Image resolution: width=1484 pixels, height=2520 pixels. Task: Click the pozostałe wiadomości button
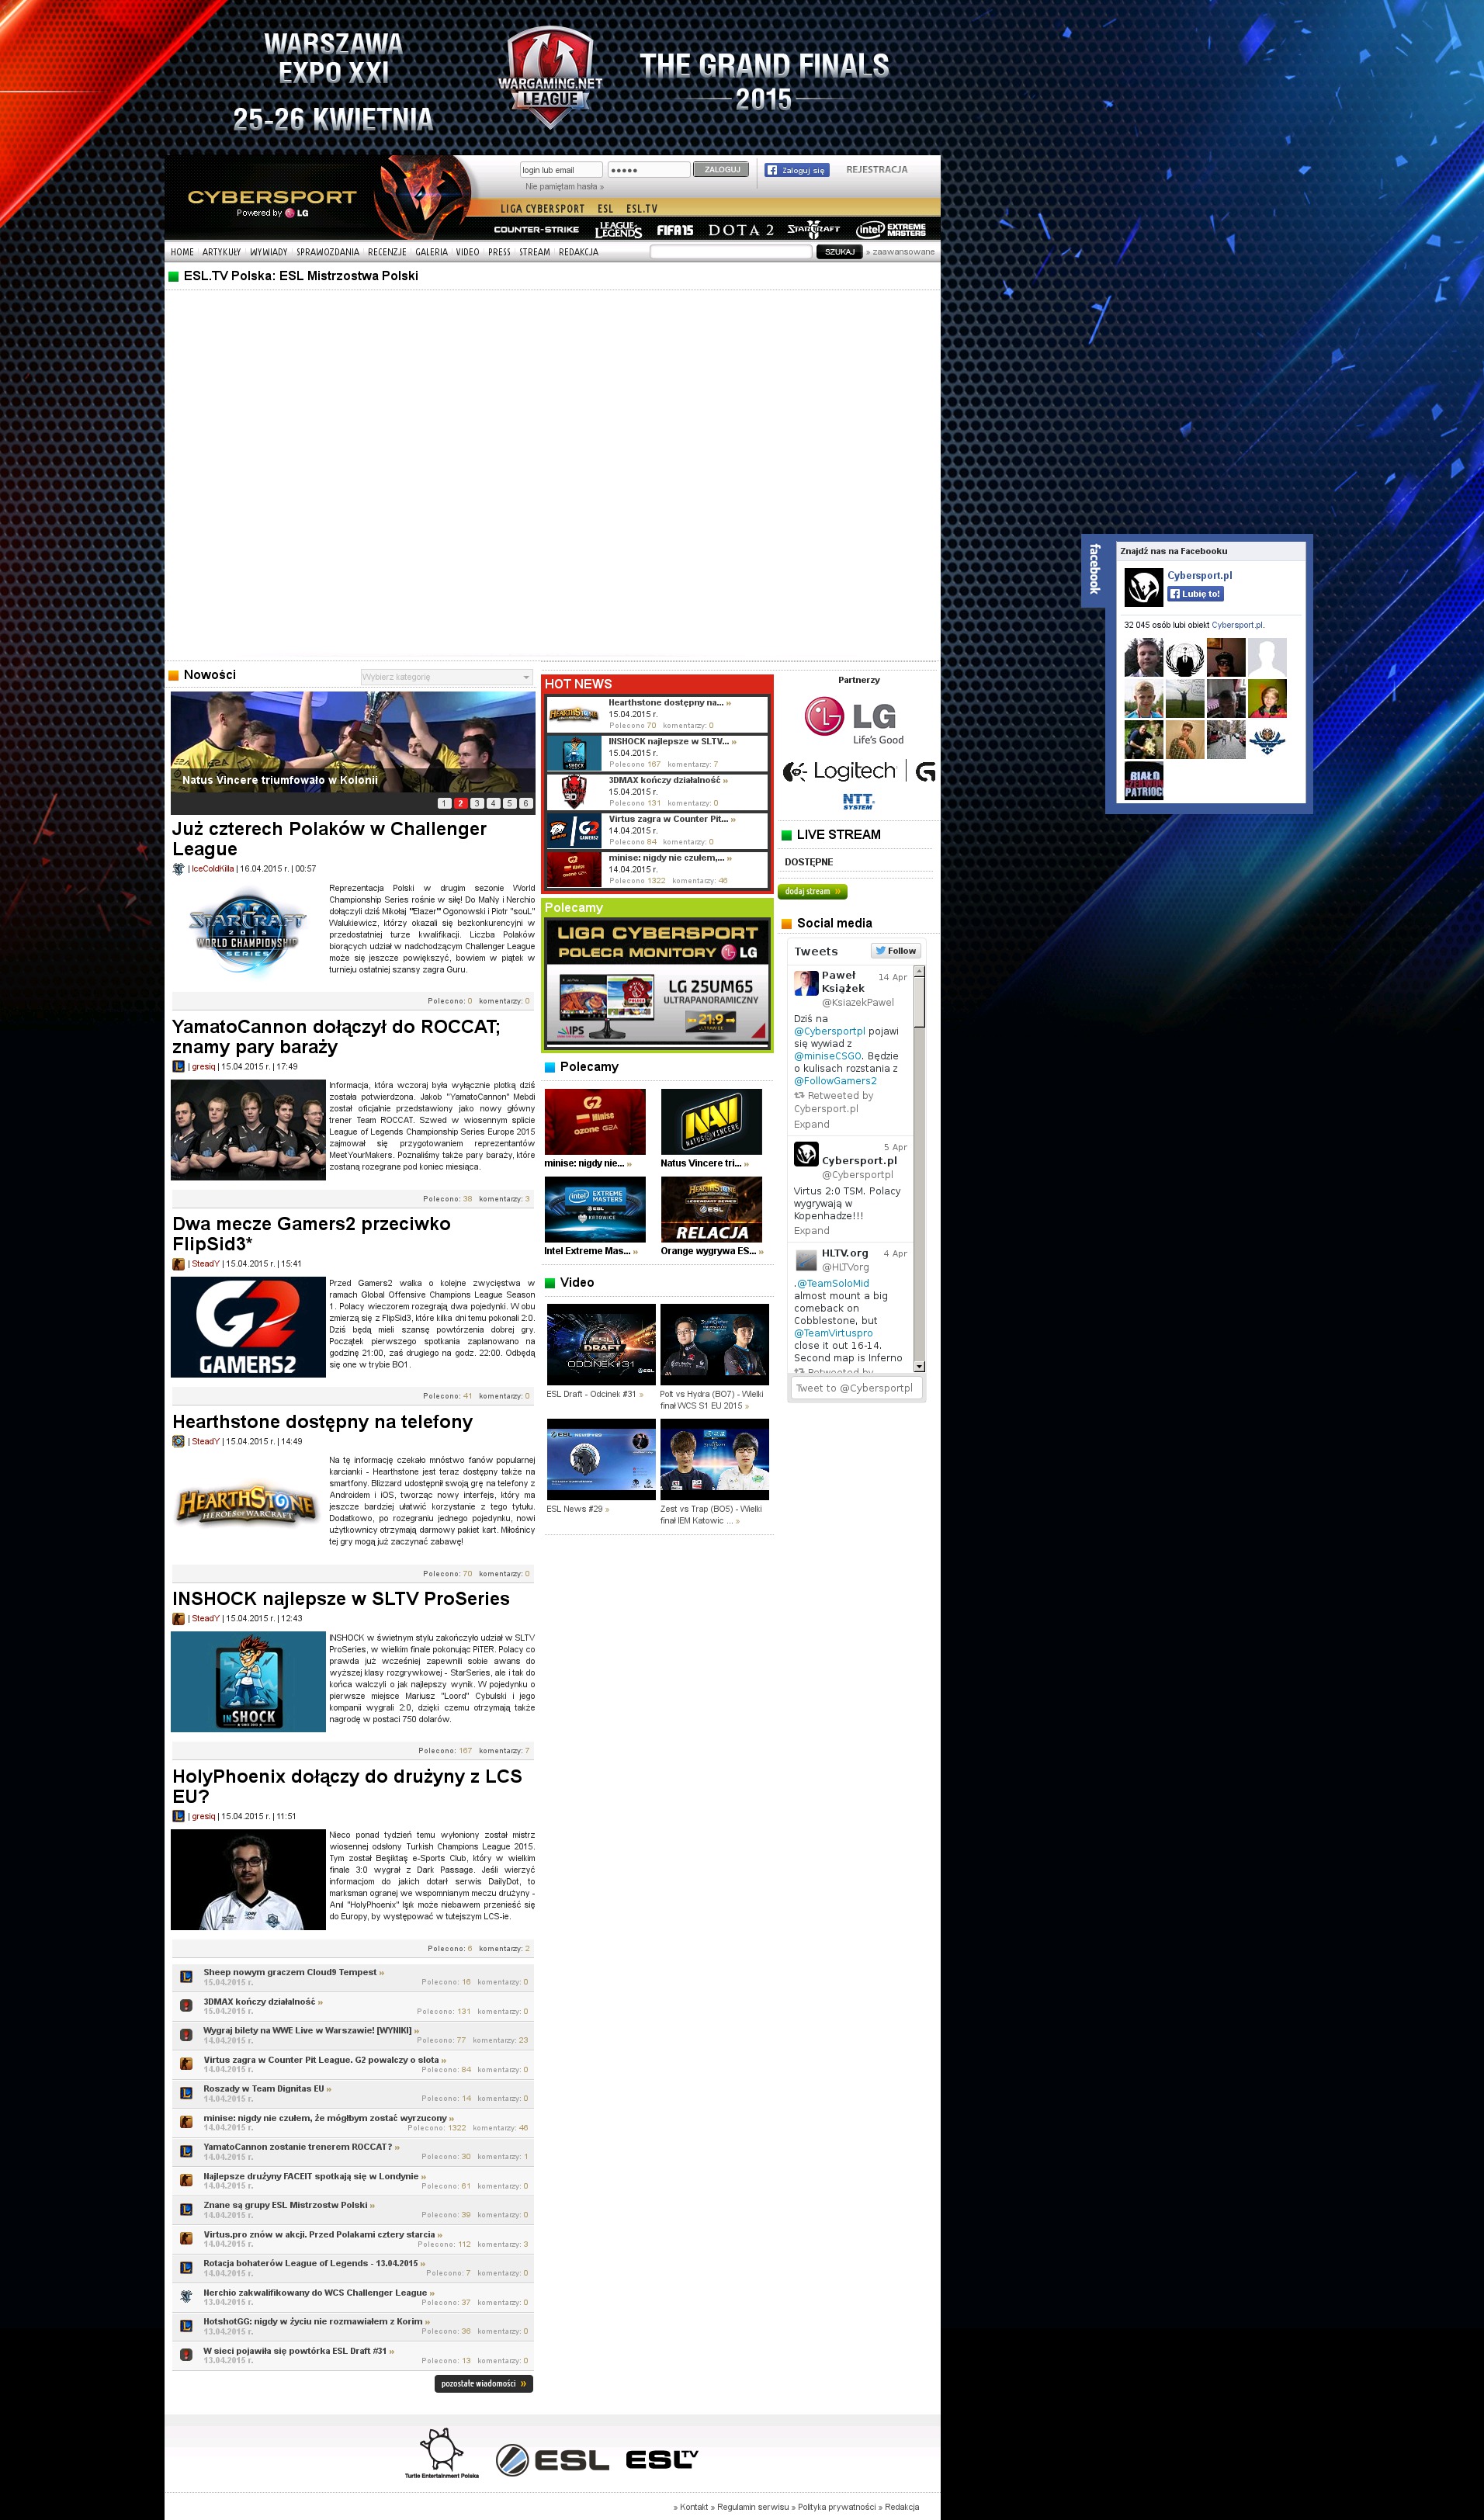(483, 2383)
